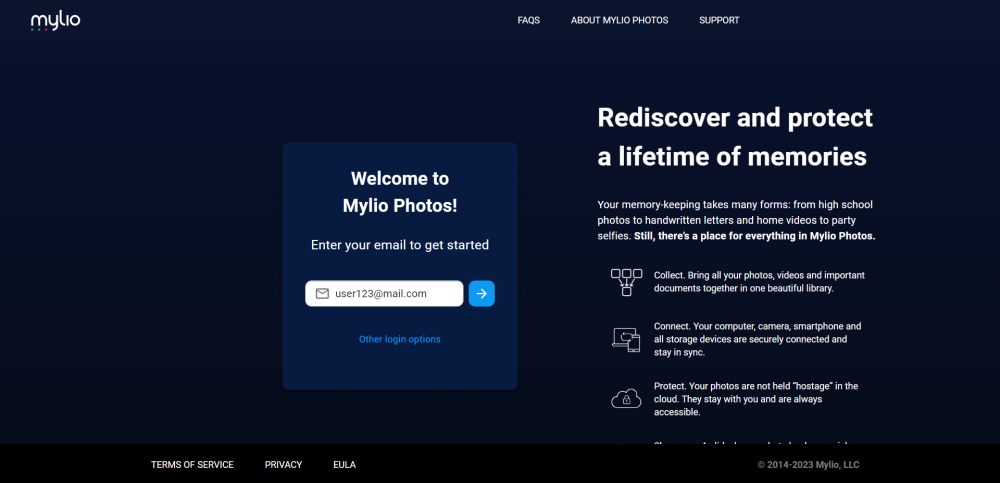Click the Connect description paragraph

tap(758, 339)
